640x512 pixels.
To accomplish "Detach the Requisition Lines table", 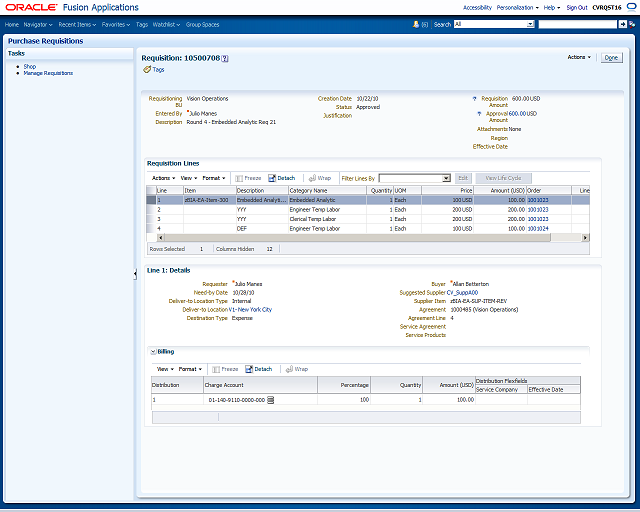I will point(282,178).
